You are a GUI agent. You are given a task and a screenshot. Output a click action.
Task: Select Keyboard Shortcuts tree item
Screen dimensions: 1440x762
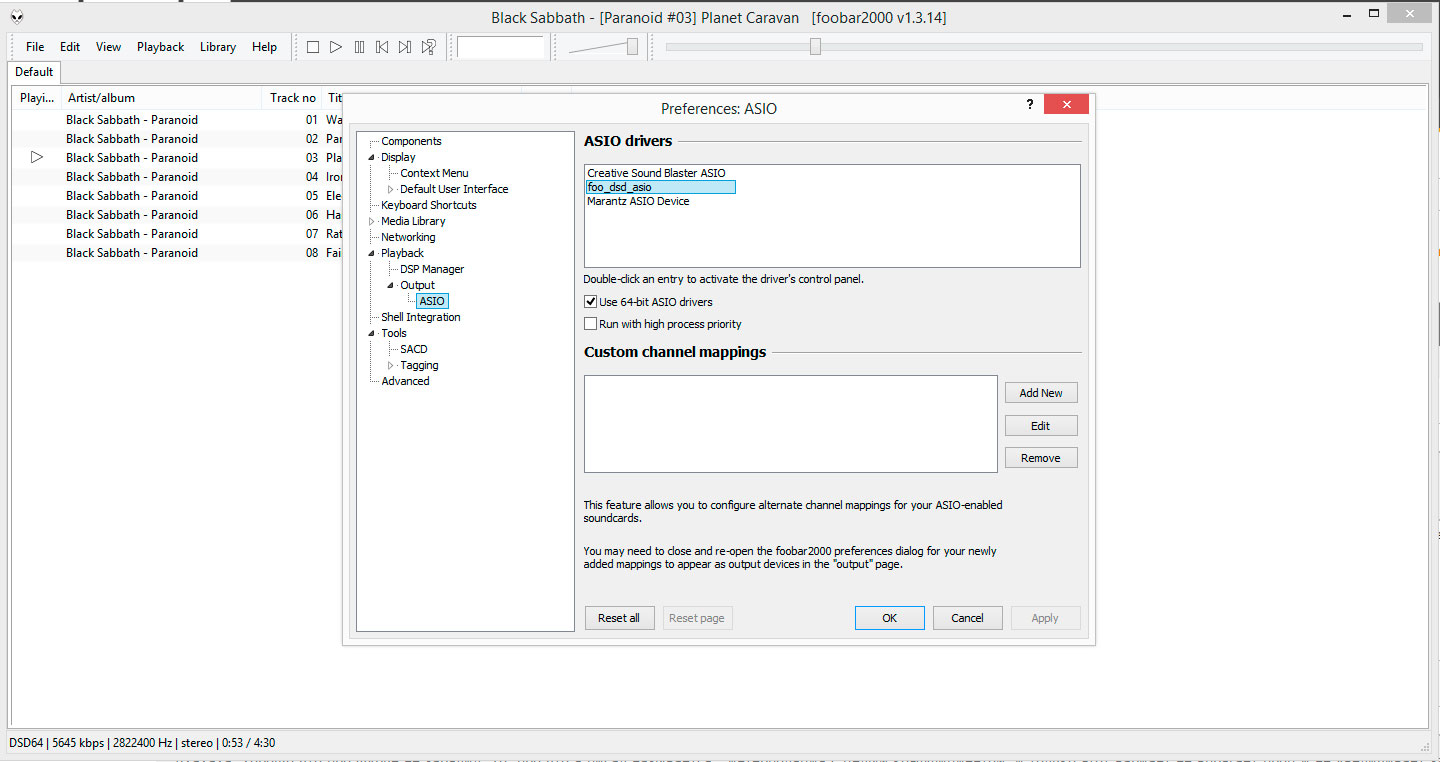429,205
